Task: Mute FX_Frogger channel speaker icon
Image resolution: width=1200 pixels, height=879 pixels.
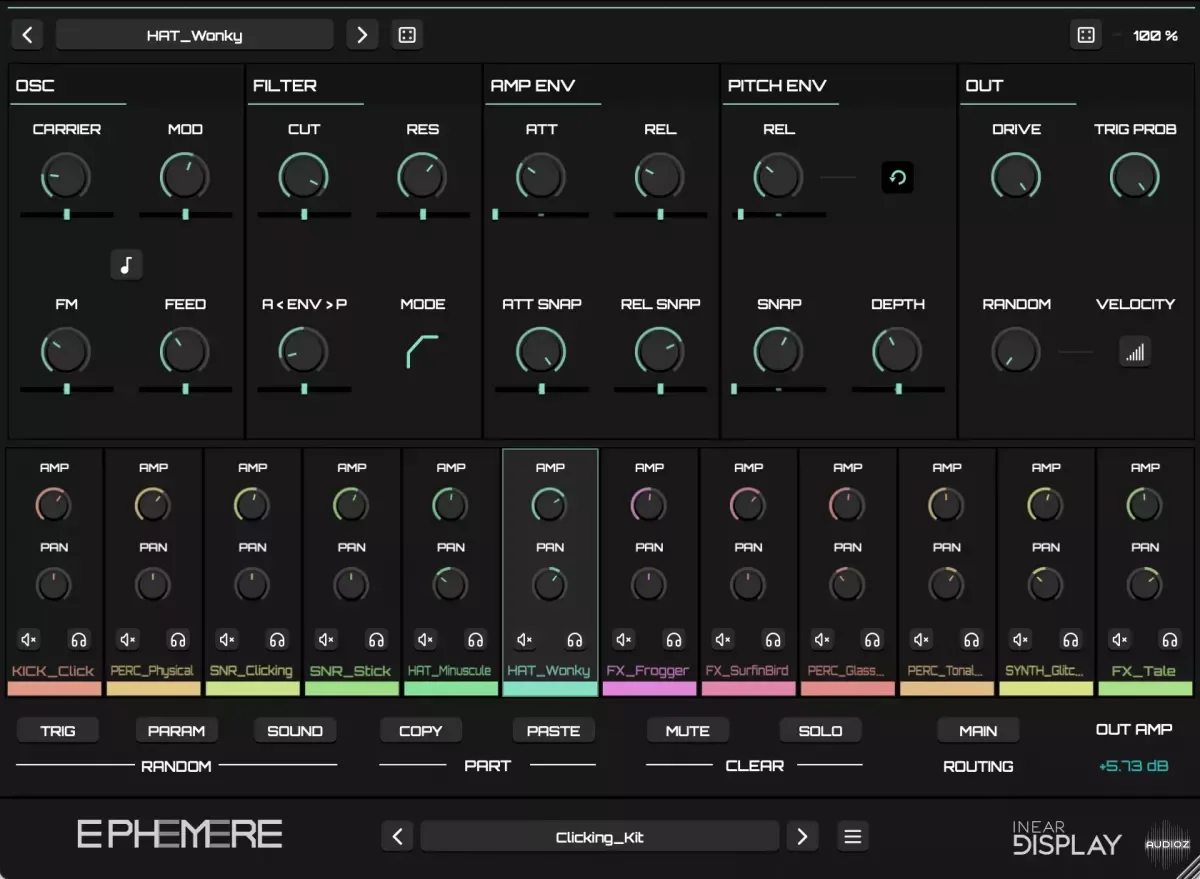Action: [624, 640]
